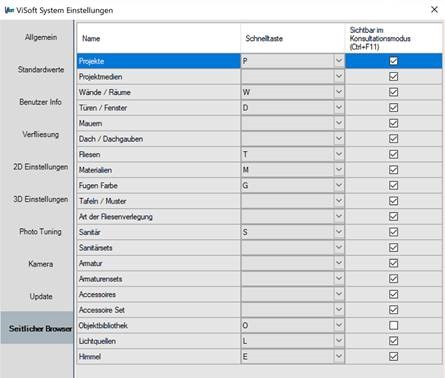445x378 pixels.
Task: Select the Kamera tab in sidebar
Action: point(40,264)
